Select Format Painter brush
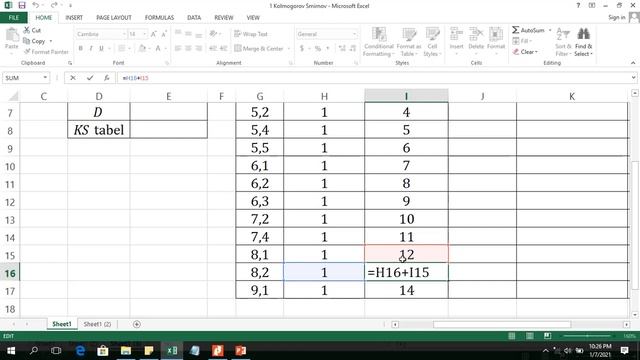 pos(46,52)
